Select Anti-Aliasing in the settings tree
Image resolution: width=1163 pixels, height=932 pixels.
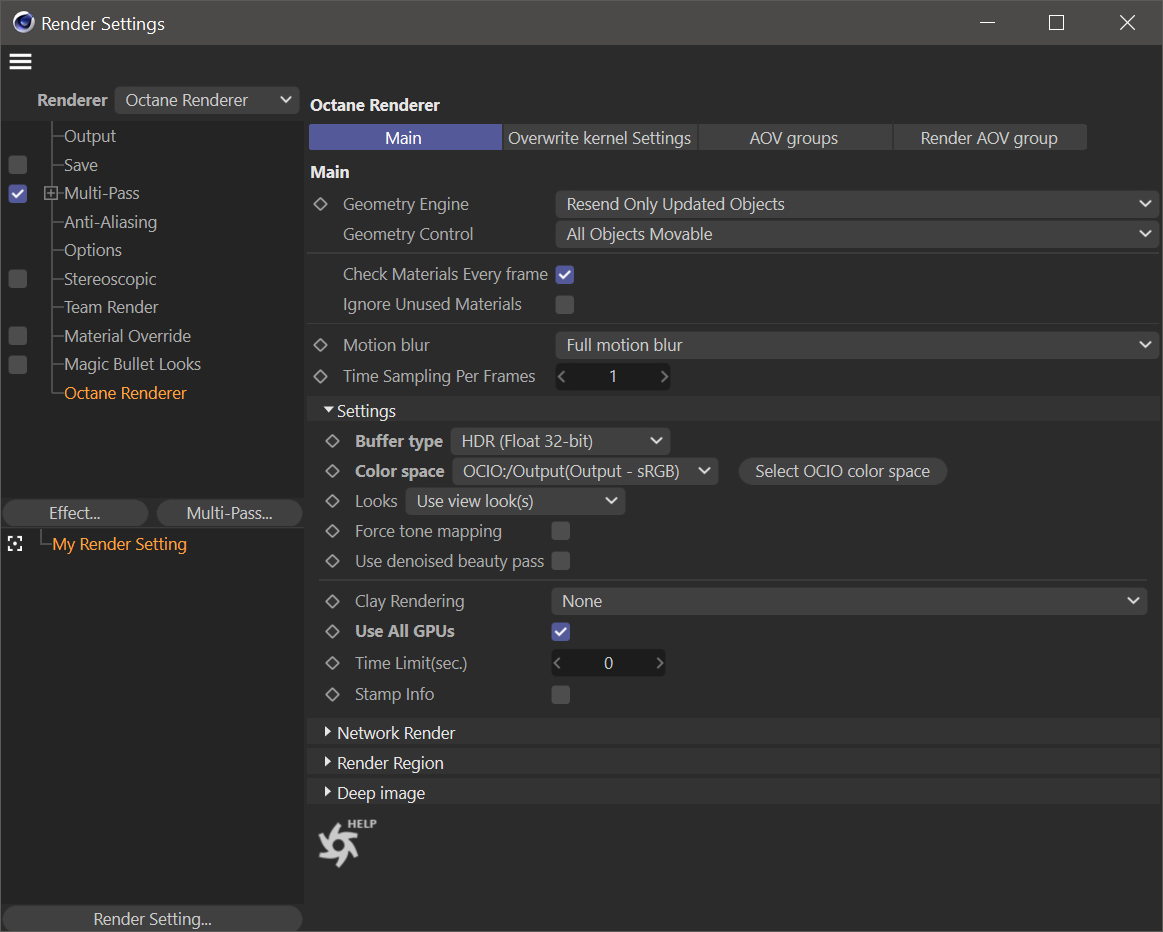click(x=110, y=222)
